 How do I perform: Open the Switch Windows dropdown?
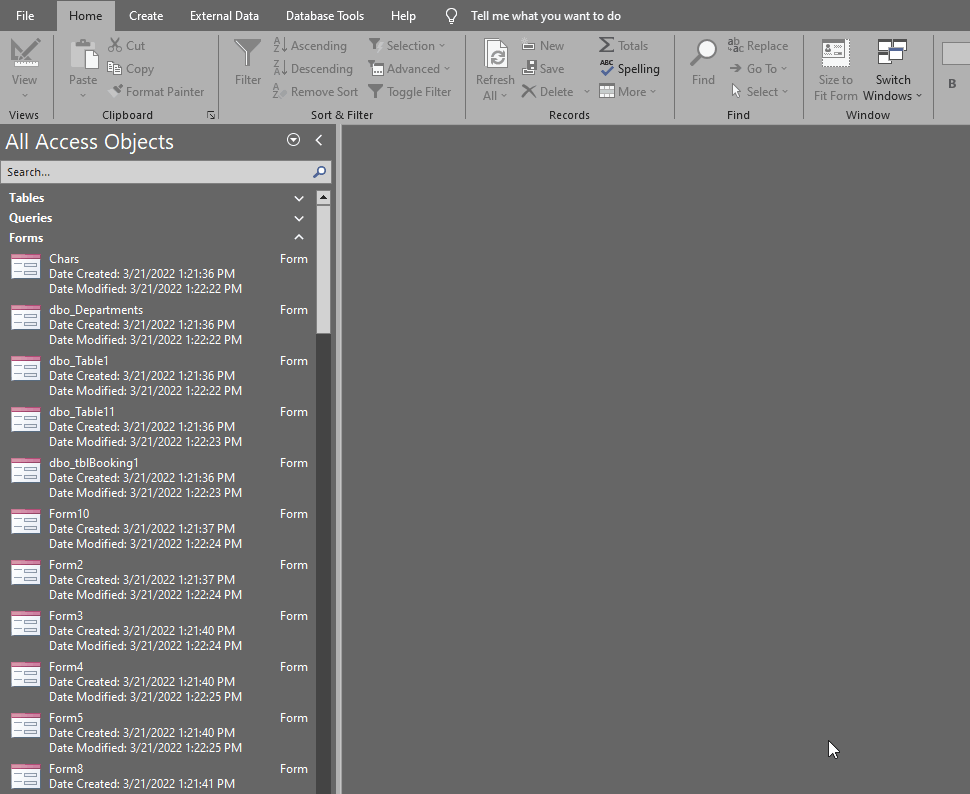[893, 69]
